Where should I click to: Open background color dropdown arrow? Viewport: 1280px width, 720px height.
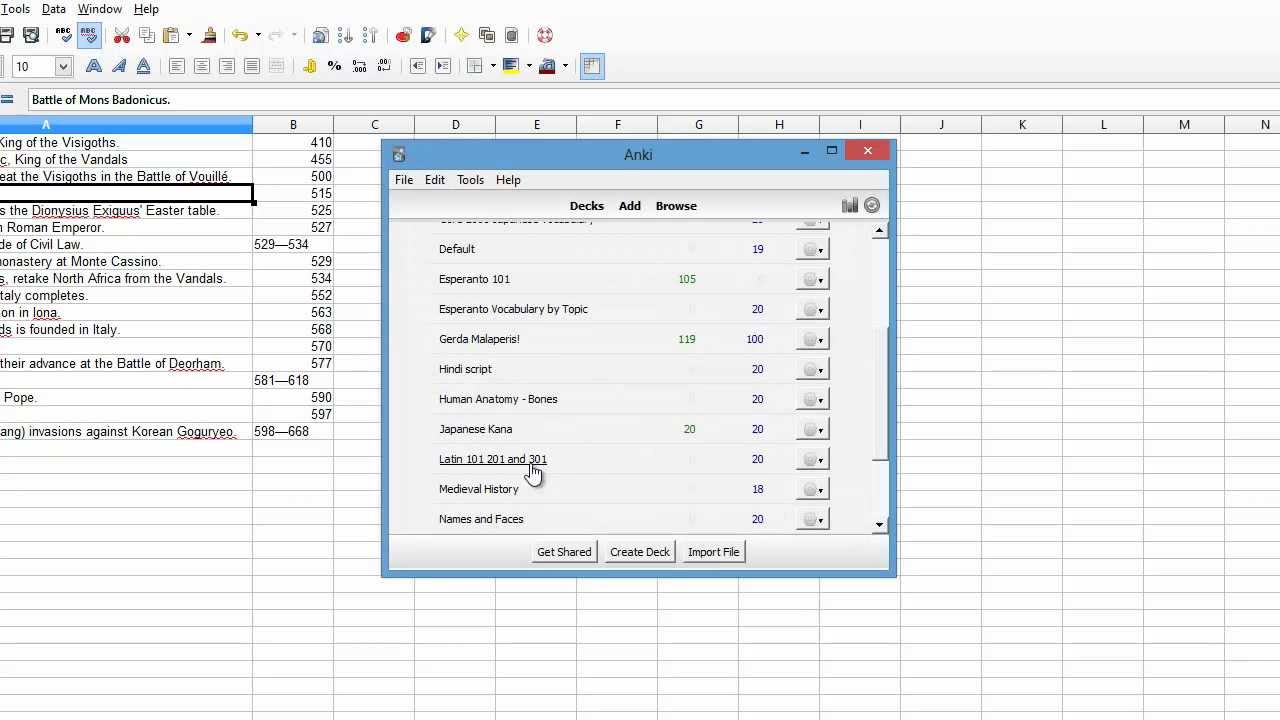529,66
